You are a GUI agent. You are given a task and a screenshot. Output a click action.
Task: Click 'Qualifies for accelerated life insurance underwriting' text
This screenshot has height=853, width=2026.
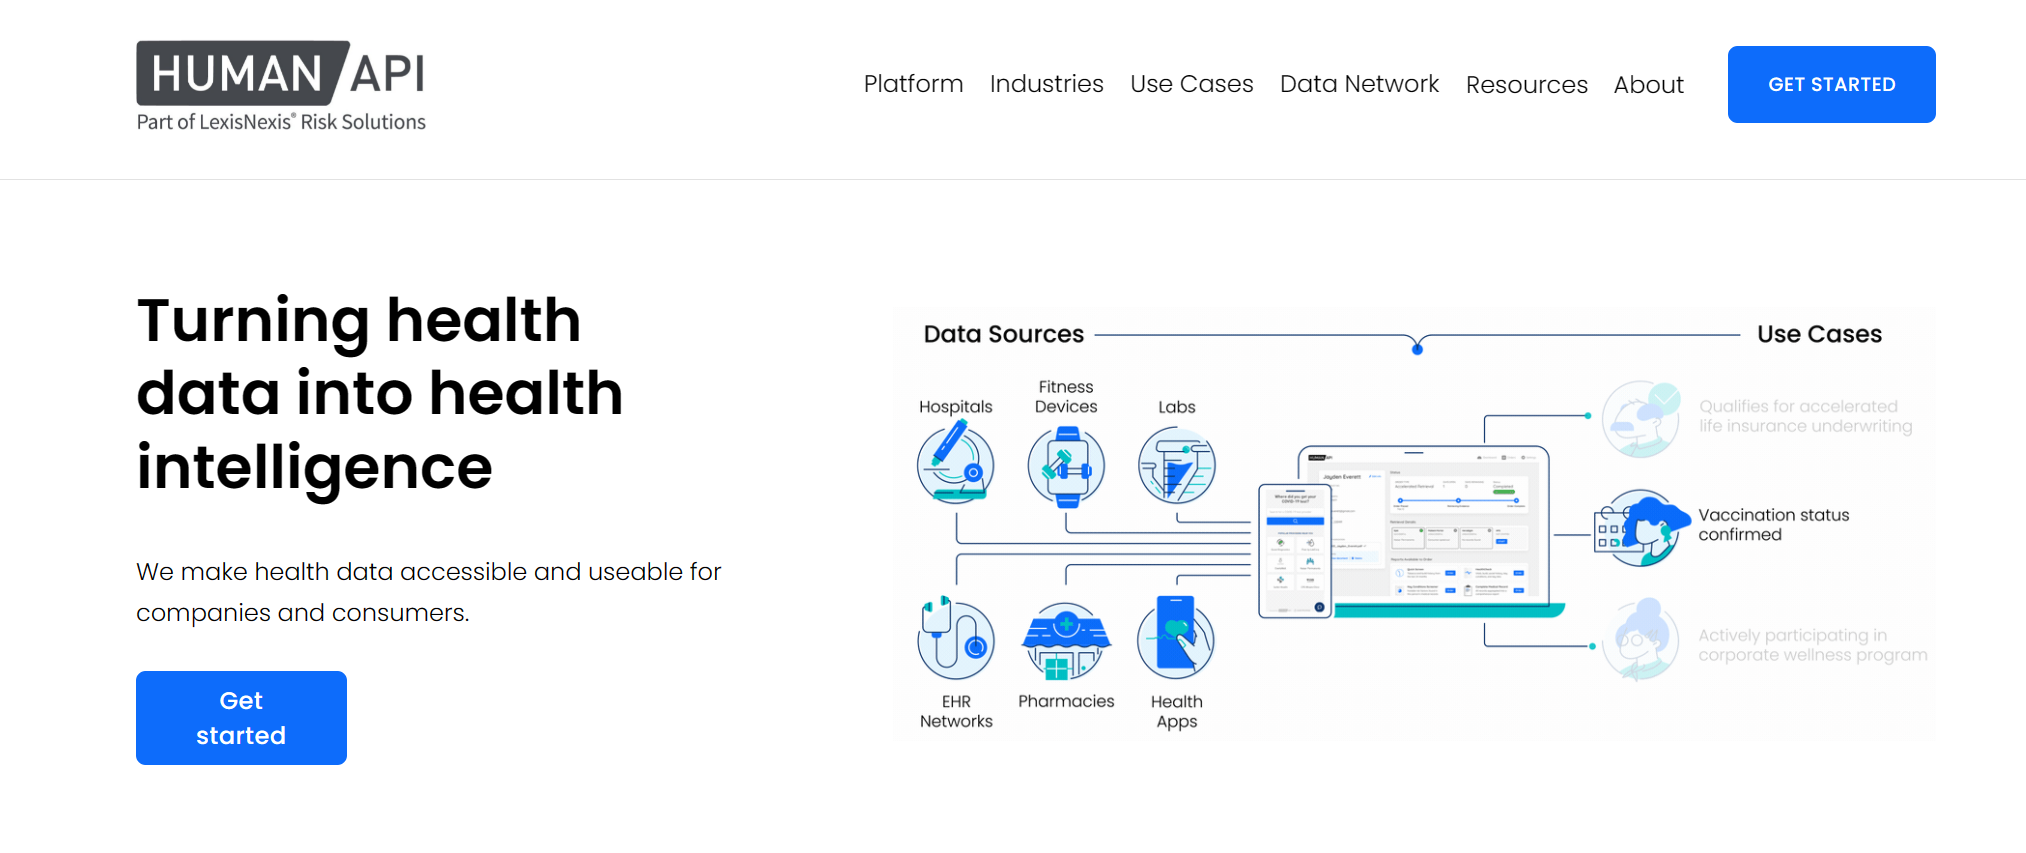[1805, 416]
